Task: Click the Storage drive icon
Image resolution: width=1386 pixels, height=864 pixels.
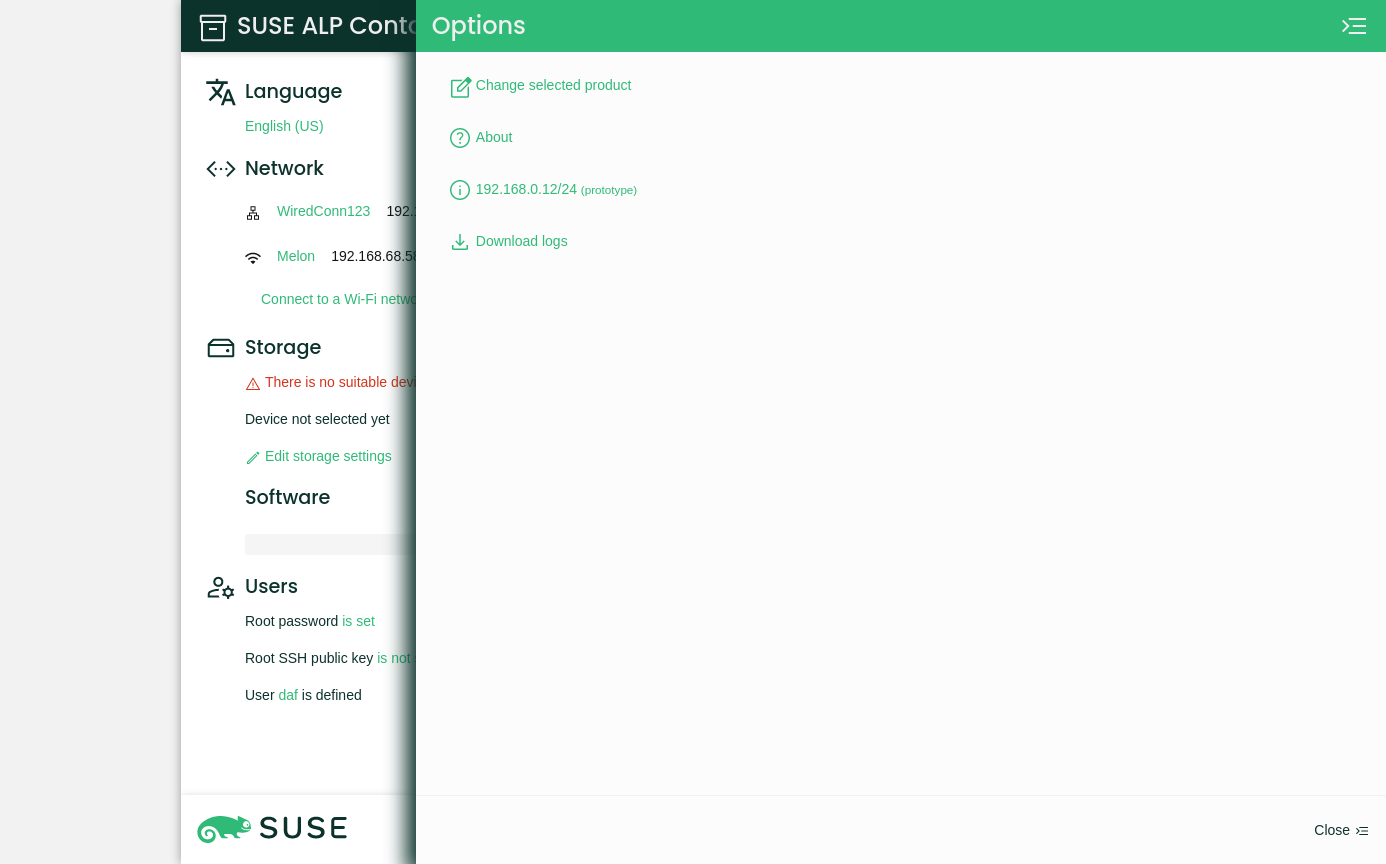Action: 220,348
